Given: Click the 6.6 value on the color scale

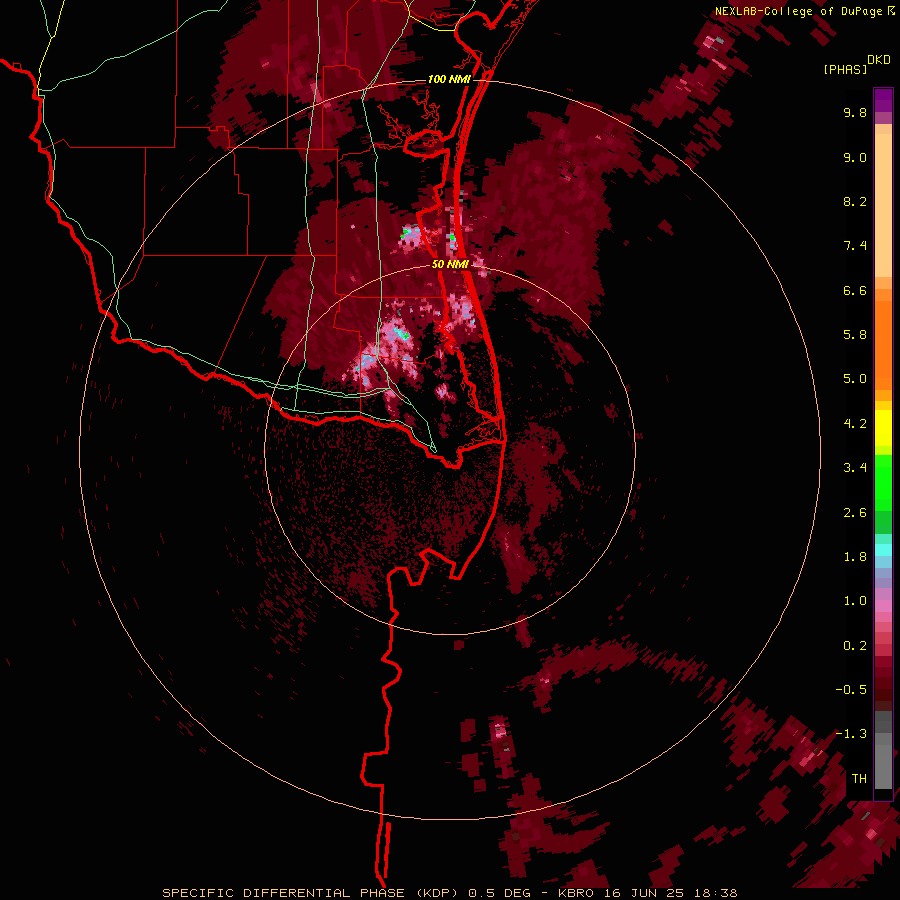Looking at the screenshot, I should pos(855,290).
